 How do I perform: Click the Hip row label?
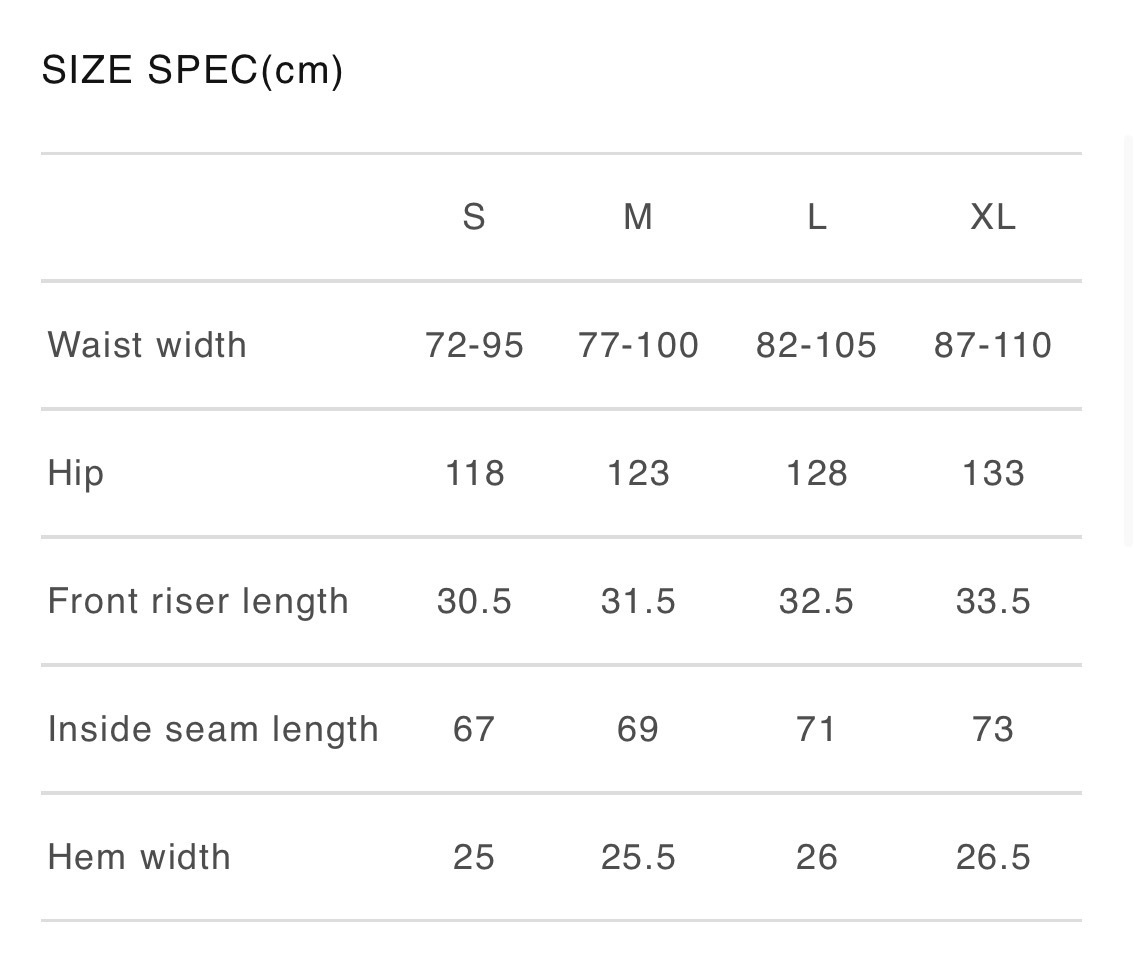(x=76, y=473)
